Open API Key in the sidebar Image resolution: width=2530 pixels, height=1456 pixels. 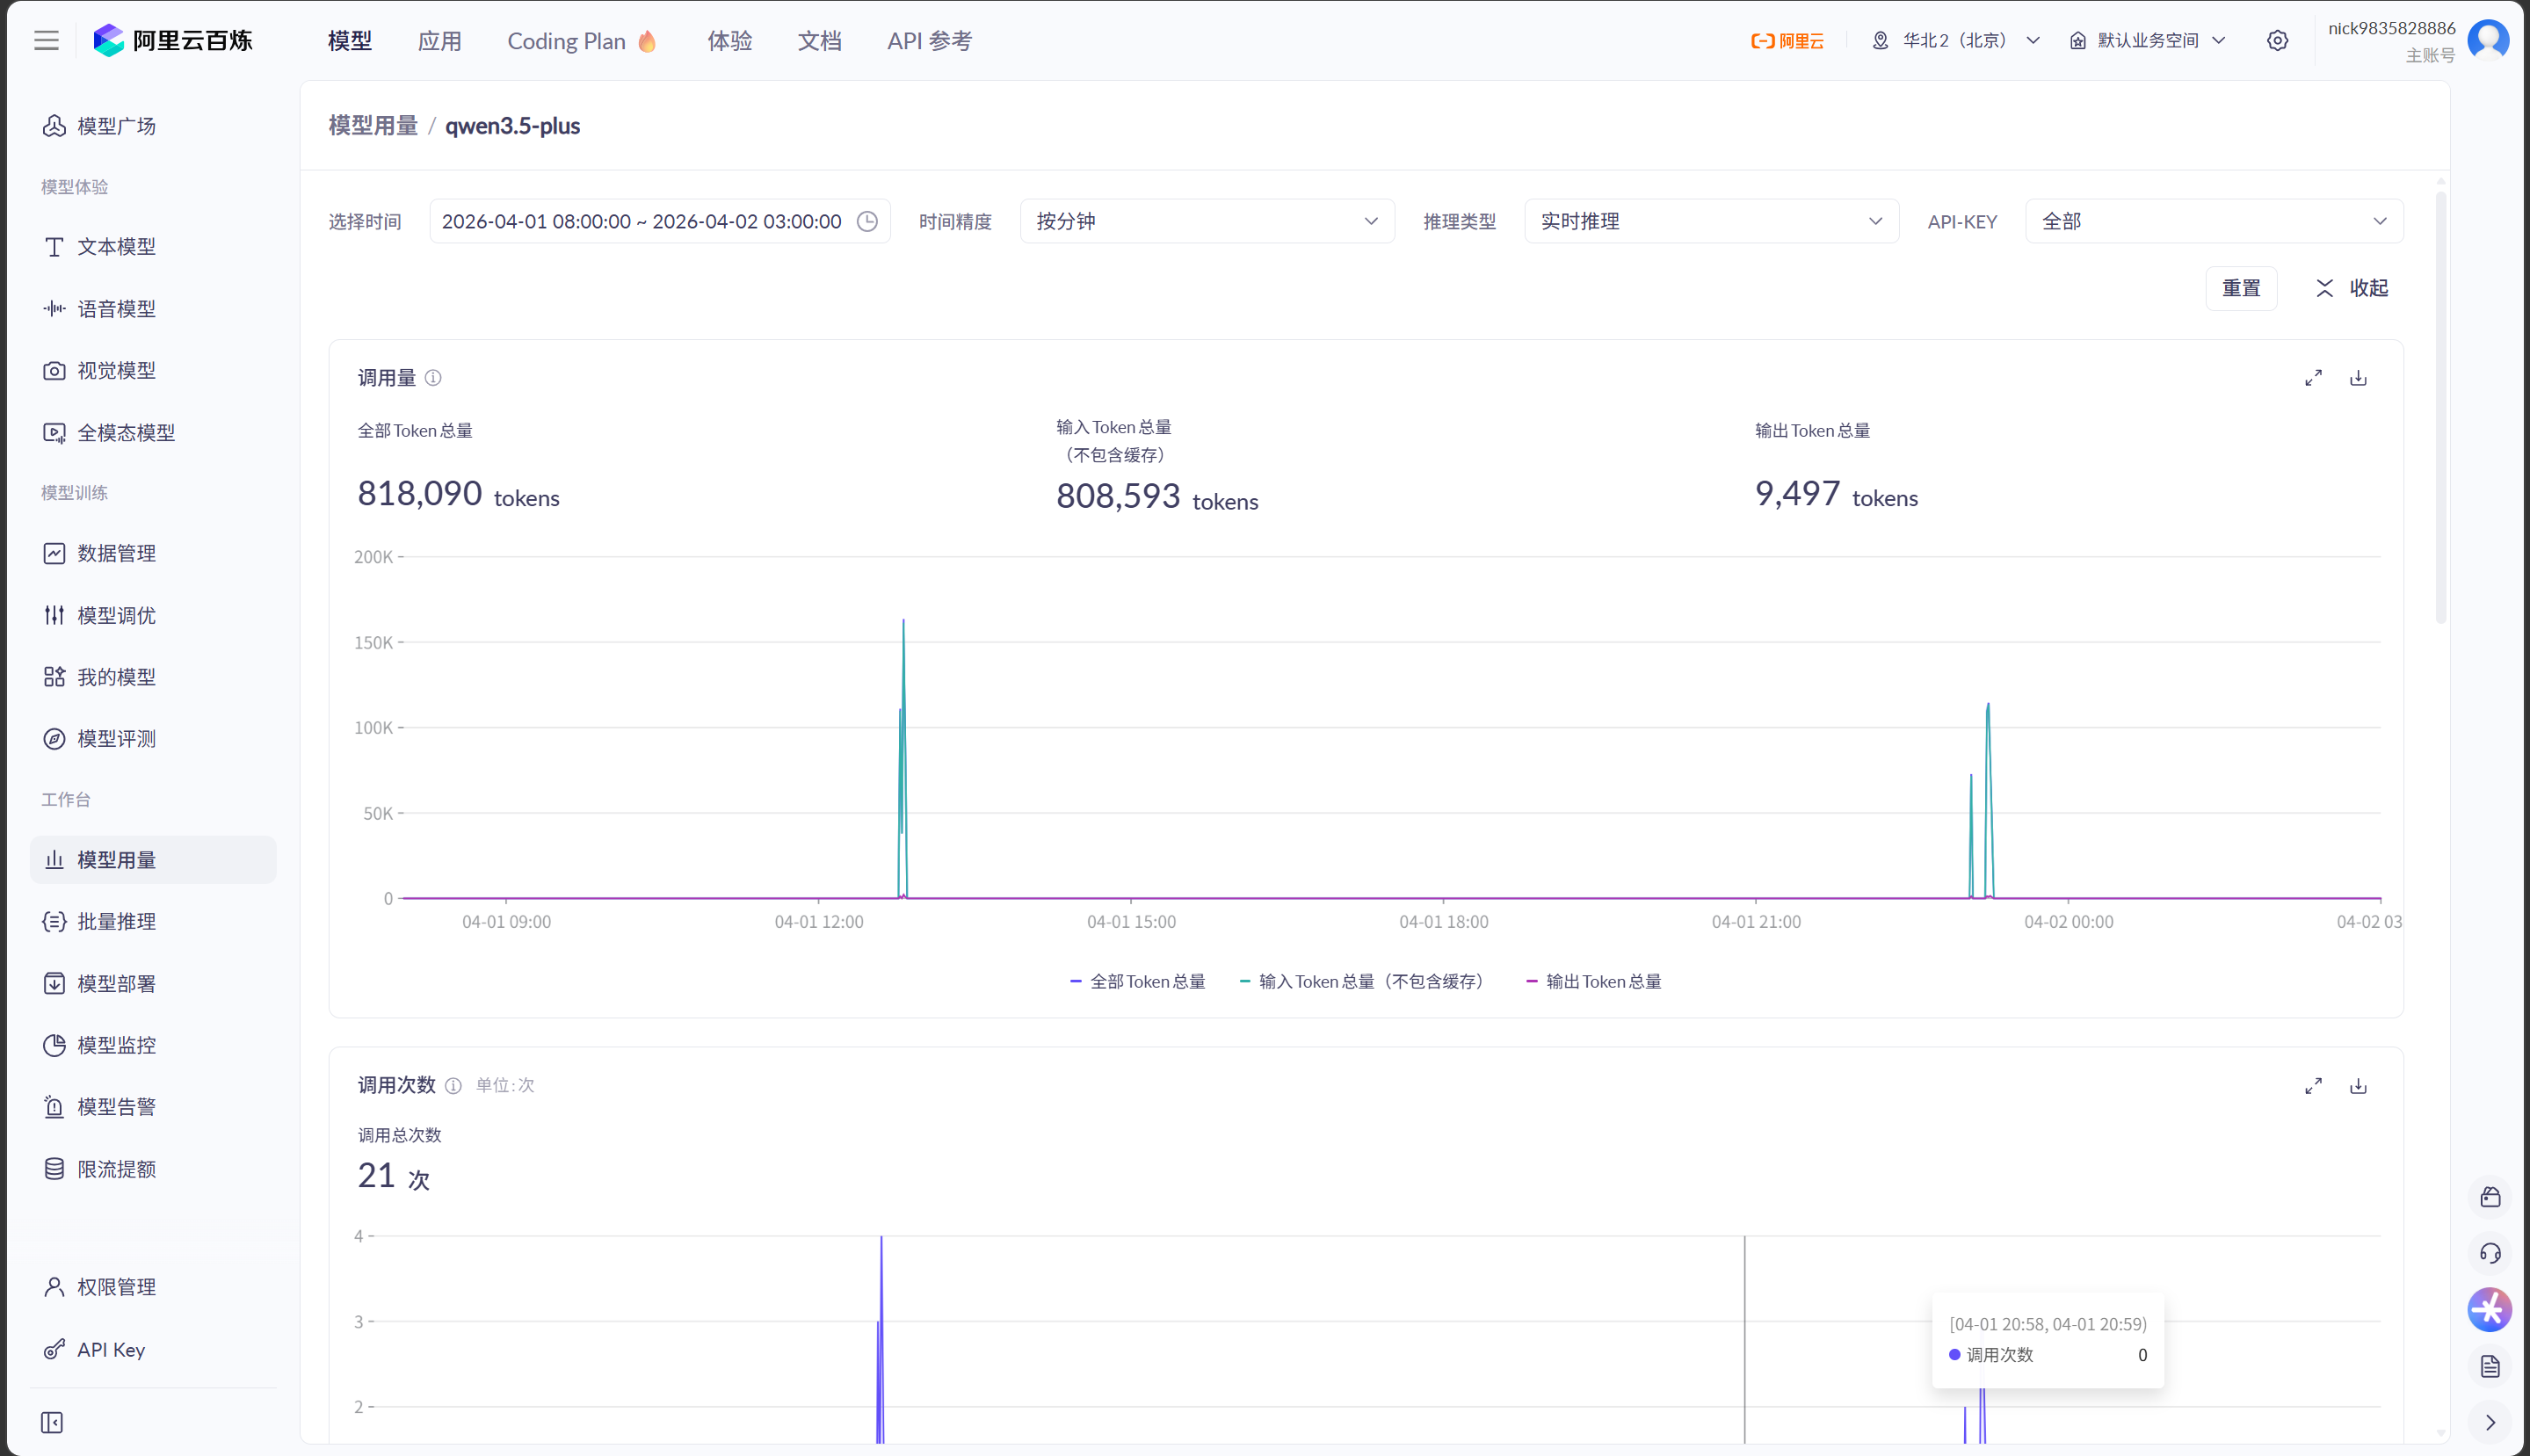[153, 1350]
